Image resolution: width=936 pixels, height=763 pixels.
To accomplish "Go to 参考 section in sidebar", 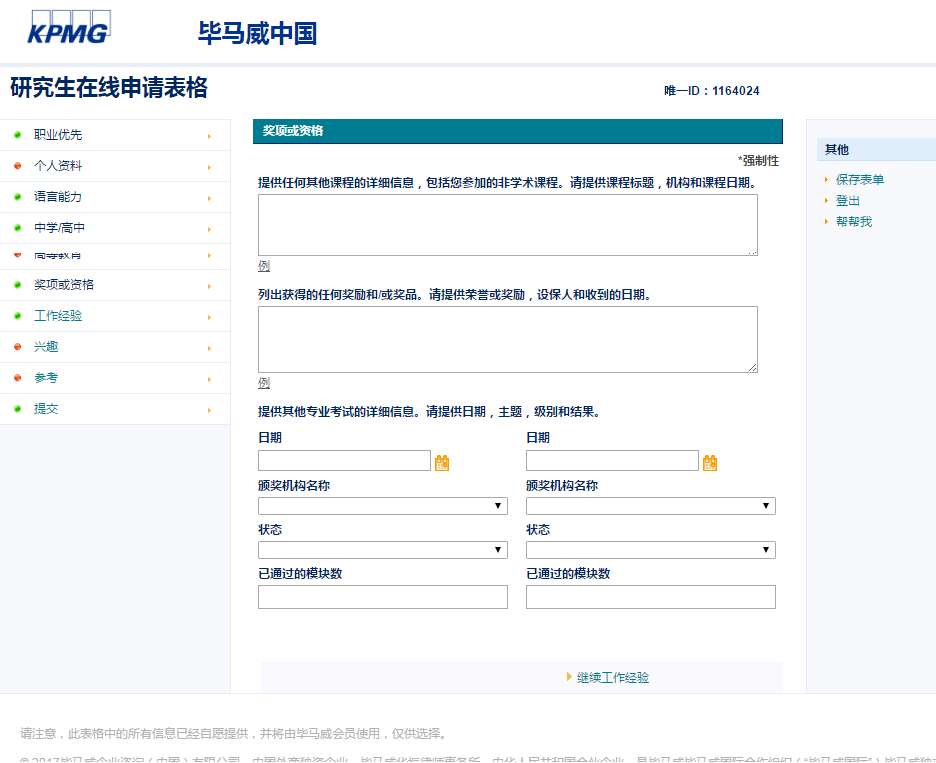I will point(46,378).
